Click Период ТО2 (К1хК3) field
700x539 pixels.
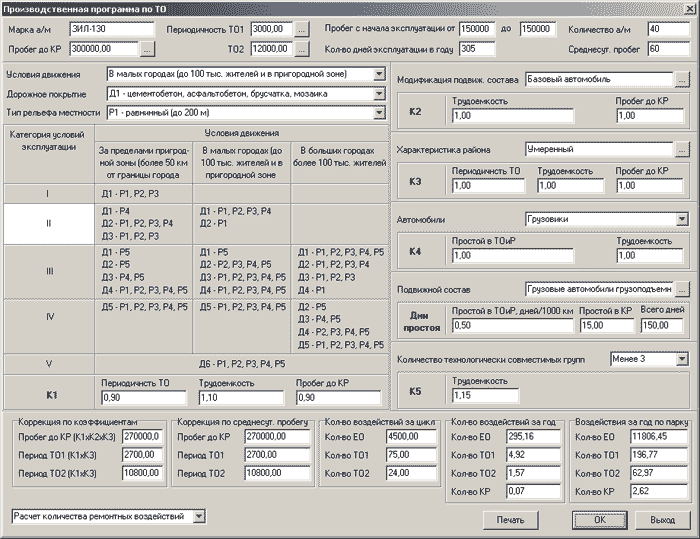(142, 473)
